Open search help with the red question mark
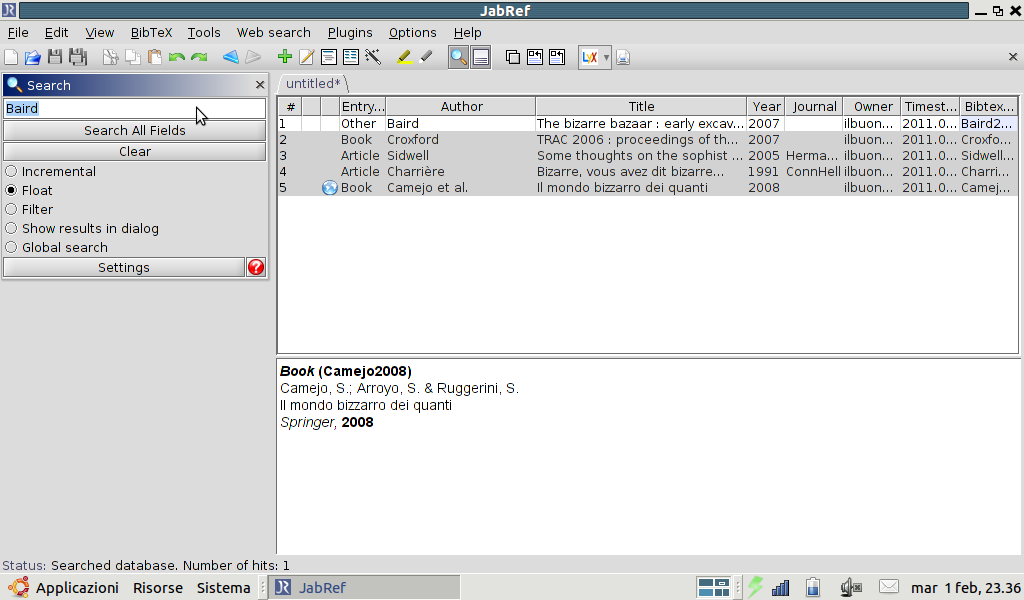 coord(256,267)
